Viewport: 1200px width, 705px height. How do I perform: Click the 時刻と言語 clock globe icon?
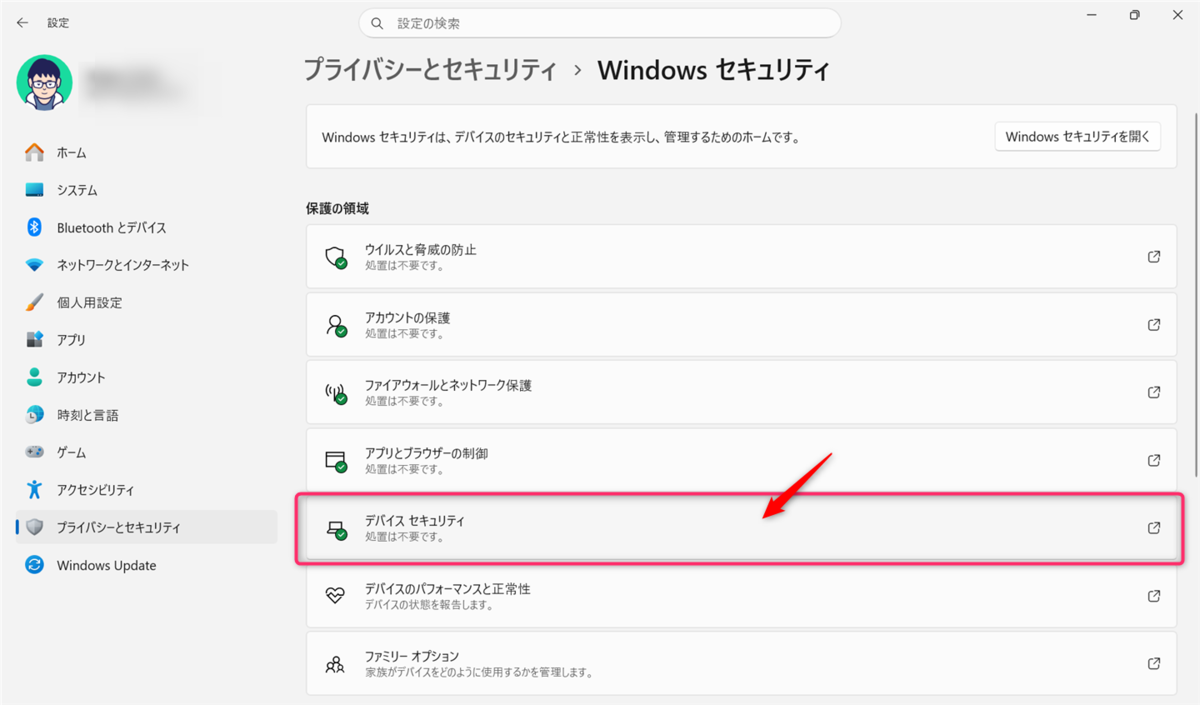point(35,415)
